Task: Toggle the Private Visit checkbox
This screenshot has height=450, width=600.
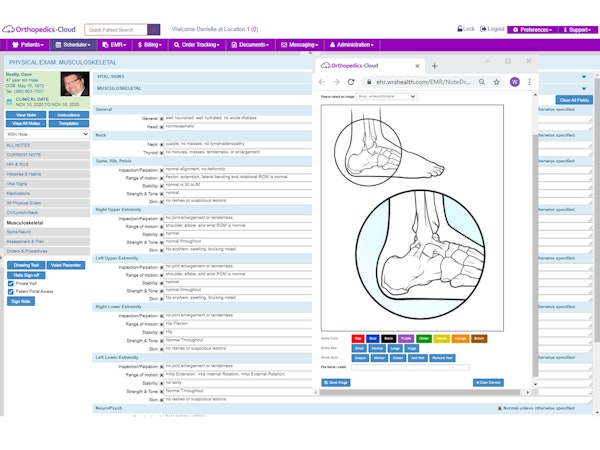Action: tap(11, 284)
